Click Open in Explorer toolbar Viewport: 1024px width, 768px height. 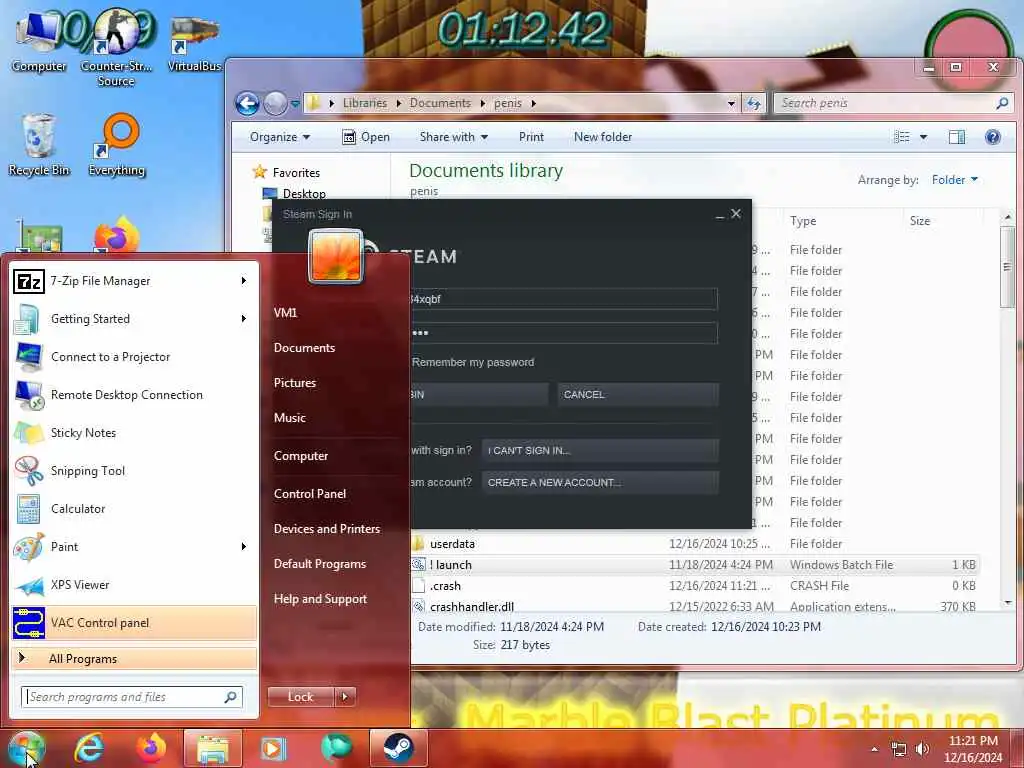[366, 137]
